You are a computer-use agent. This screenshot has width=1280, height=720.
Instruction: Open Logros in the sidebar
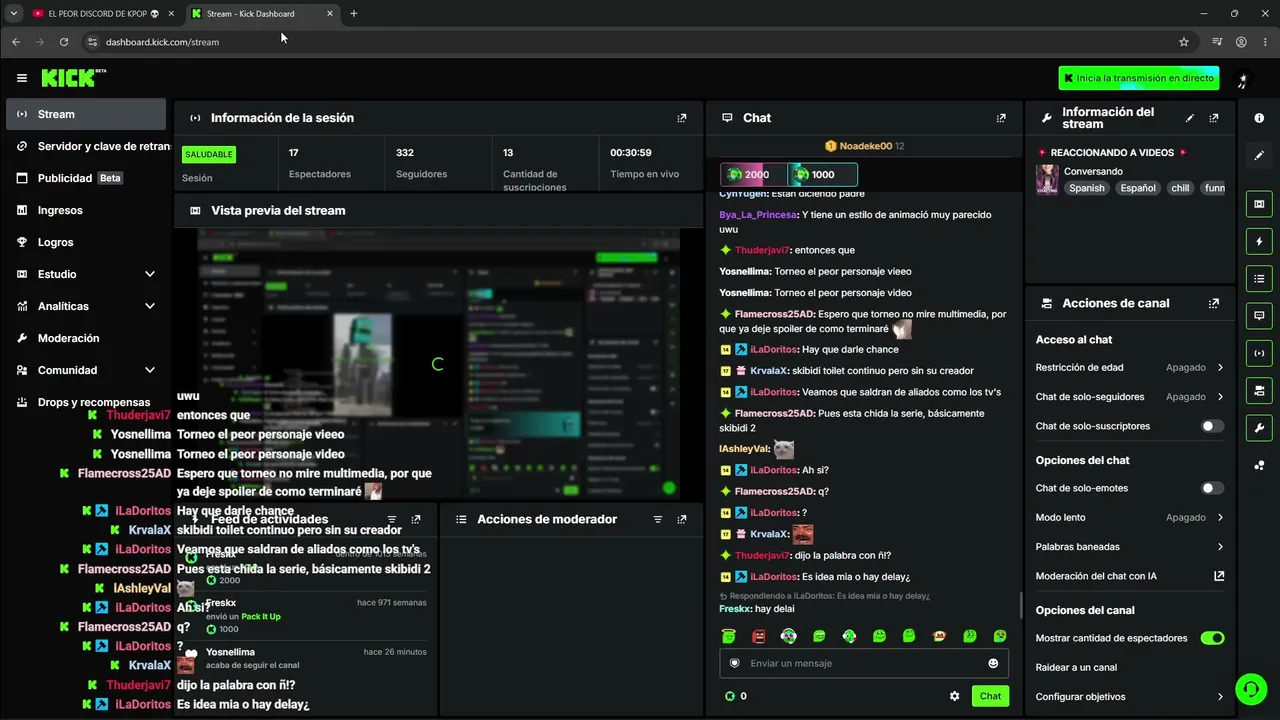pos(86,242)
